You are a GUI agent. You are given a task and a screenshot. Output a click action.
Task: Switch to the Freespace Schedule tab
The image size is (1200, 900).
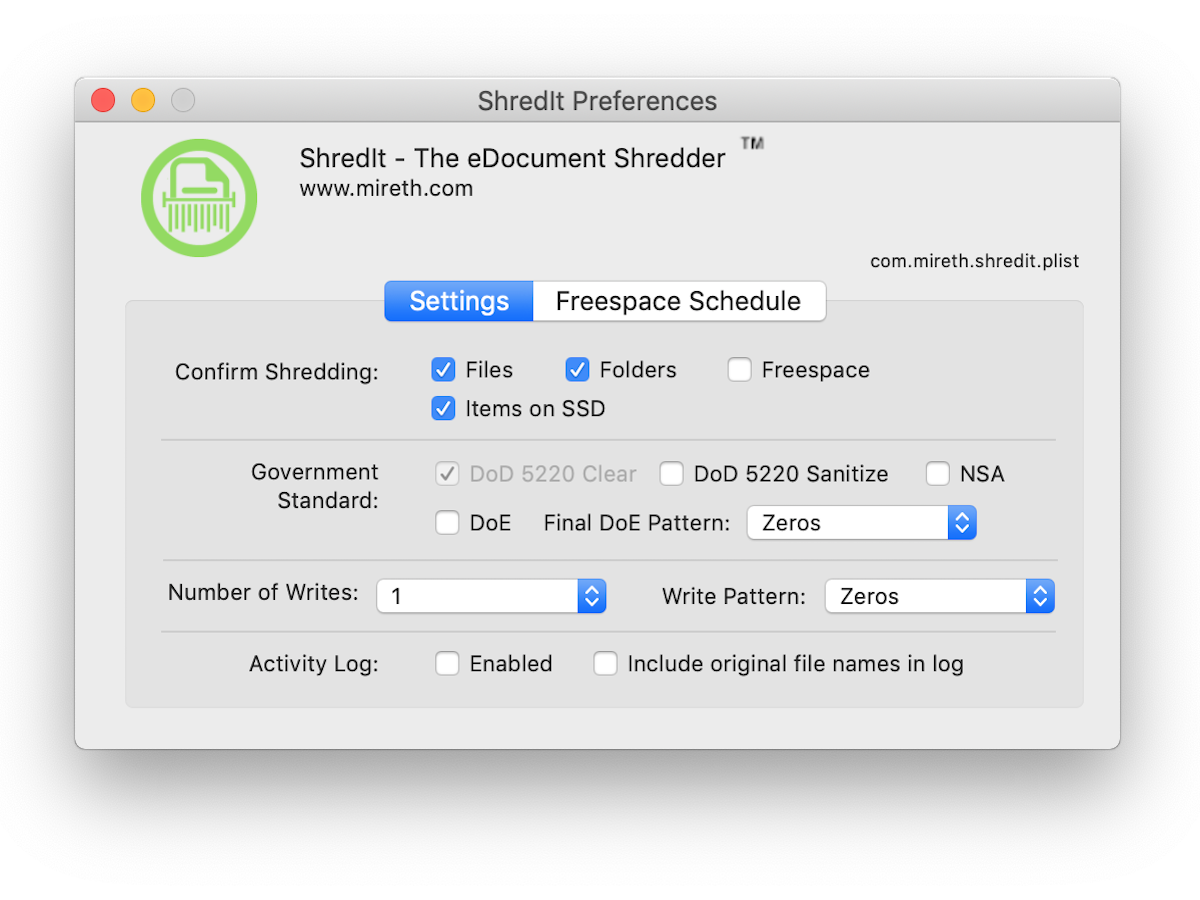(678, 301)
